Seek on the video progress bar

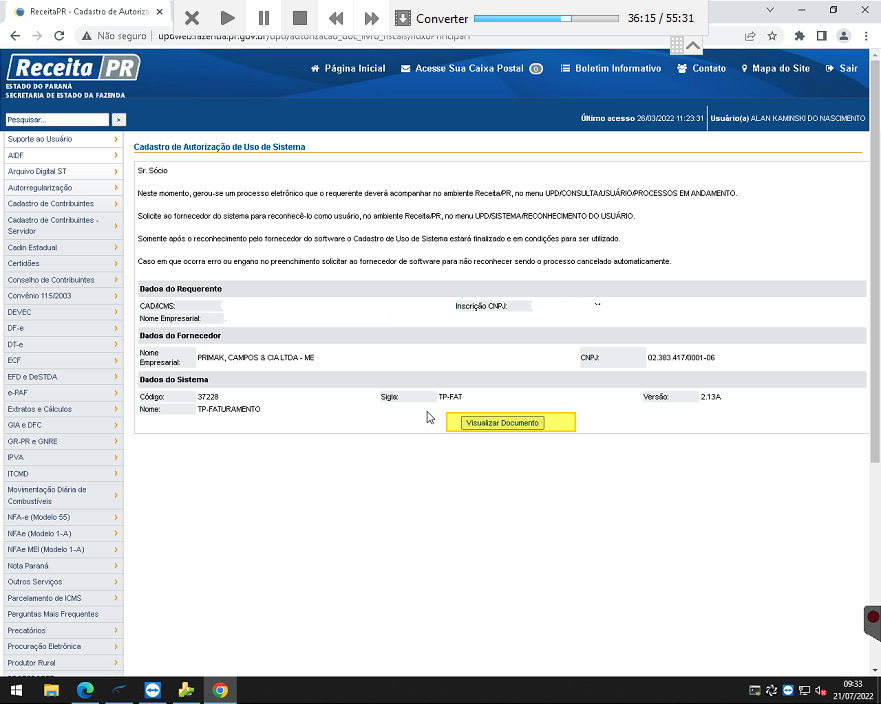(x=546, y=19)
